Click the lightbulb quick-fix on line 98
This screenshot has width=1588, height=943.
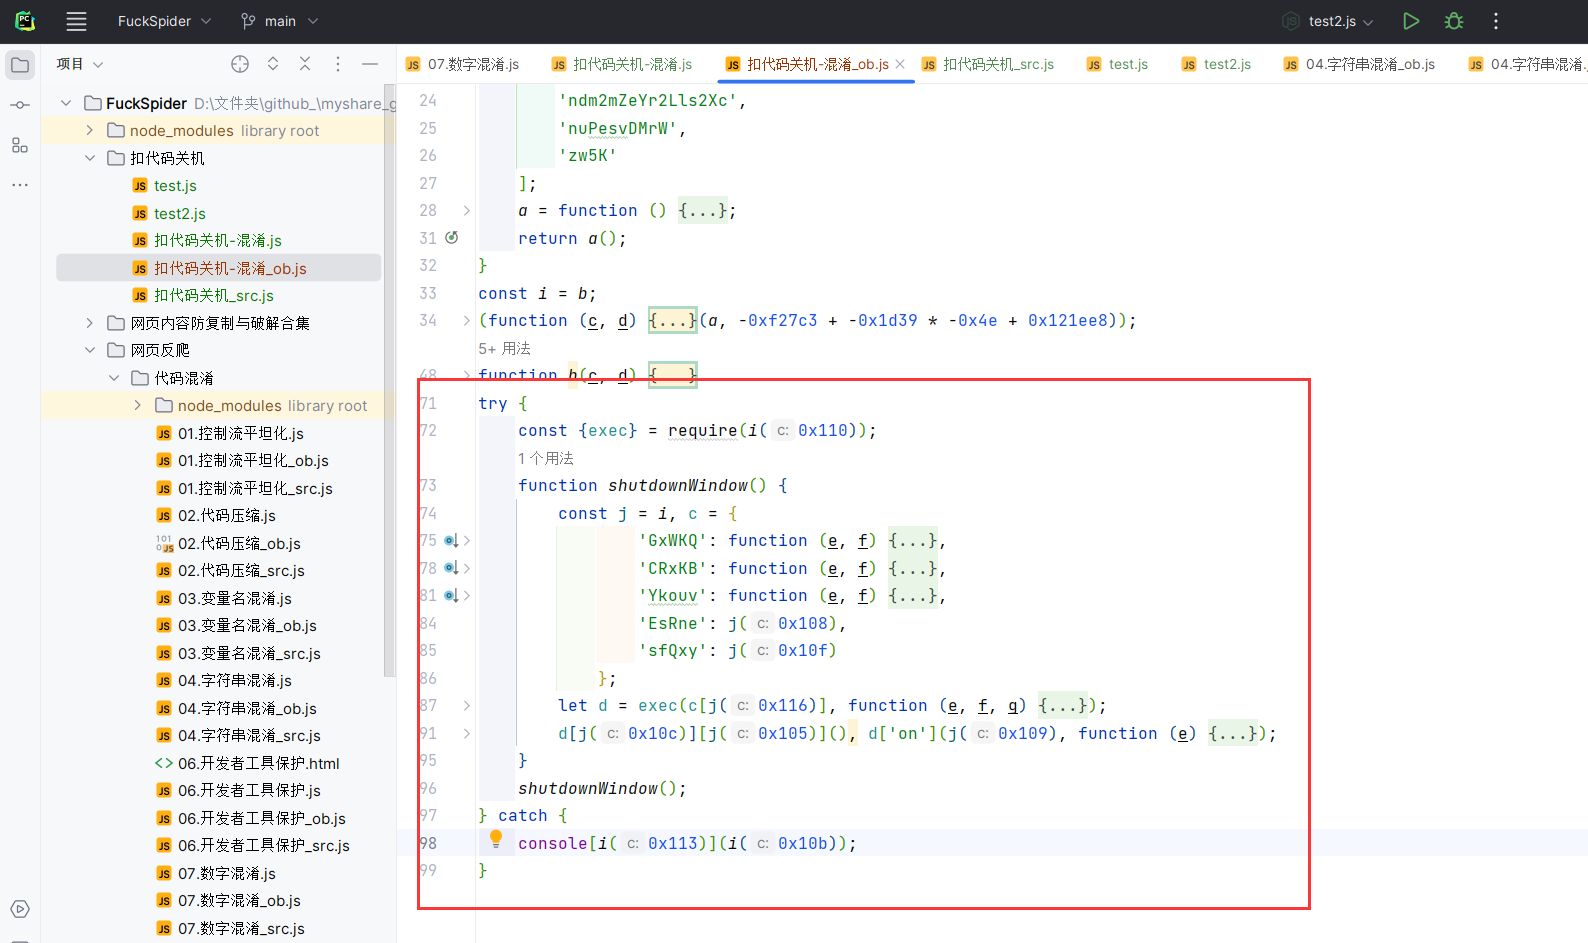(496, 840)
